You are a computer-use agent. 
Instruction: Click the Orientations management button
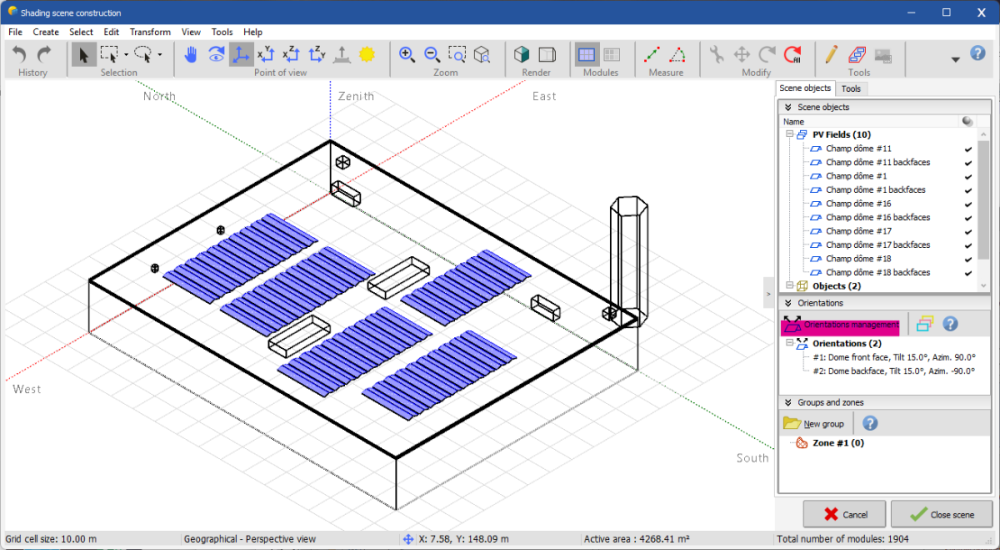pyautogui.click(x=841, y=325)
